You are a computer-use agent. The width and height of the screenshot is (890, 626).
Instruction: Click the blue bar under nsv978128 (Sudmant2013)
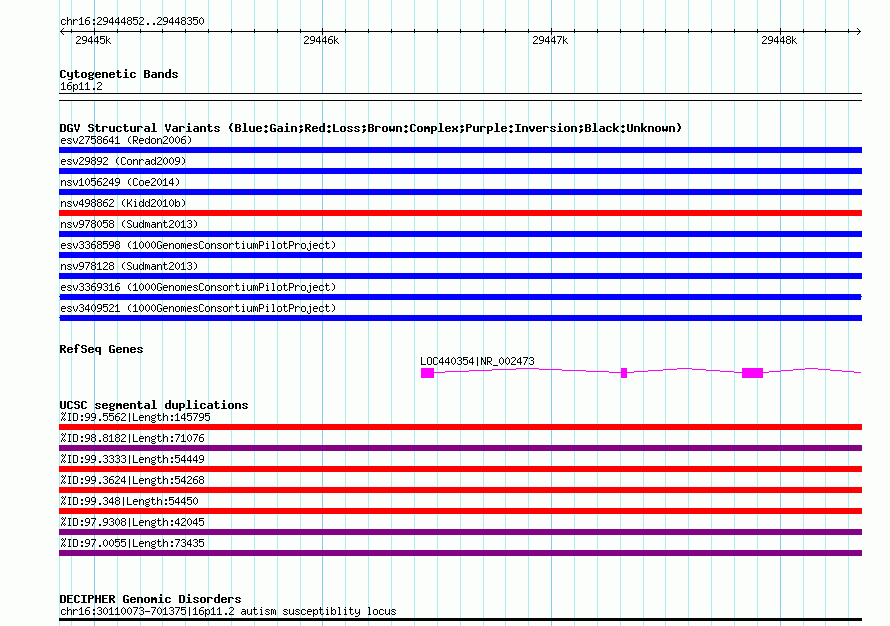tap(460, 276)
